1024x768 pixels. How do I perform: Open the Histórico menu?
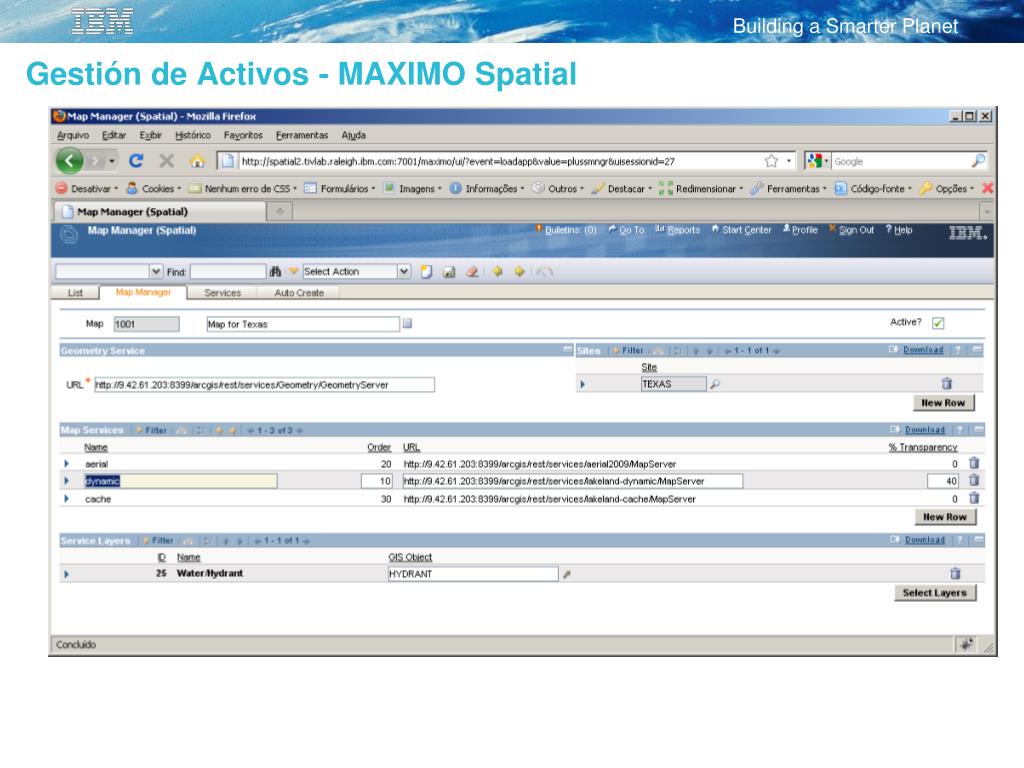193,135
